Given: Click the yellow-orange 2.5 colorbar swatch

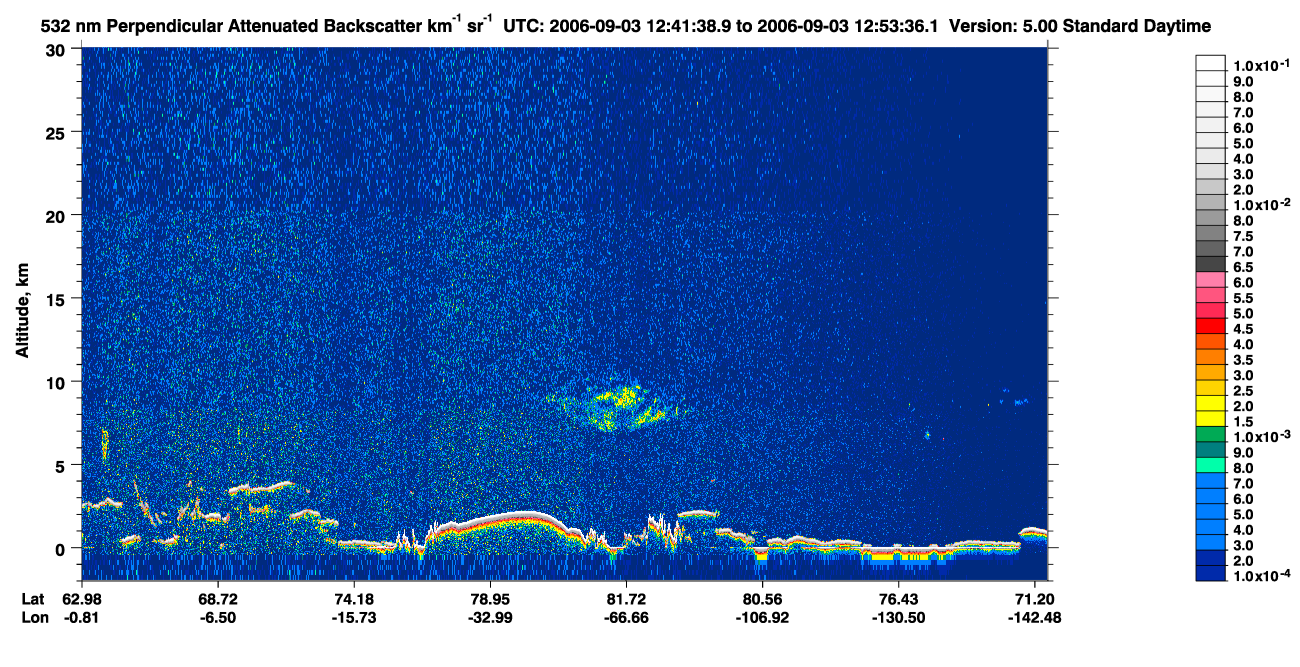Looking at the screenshot, I should 1211,388.
